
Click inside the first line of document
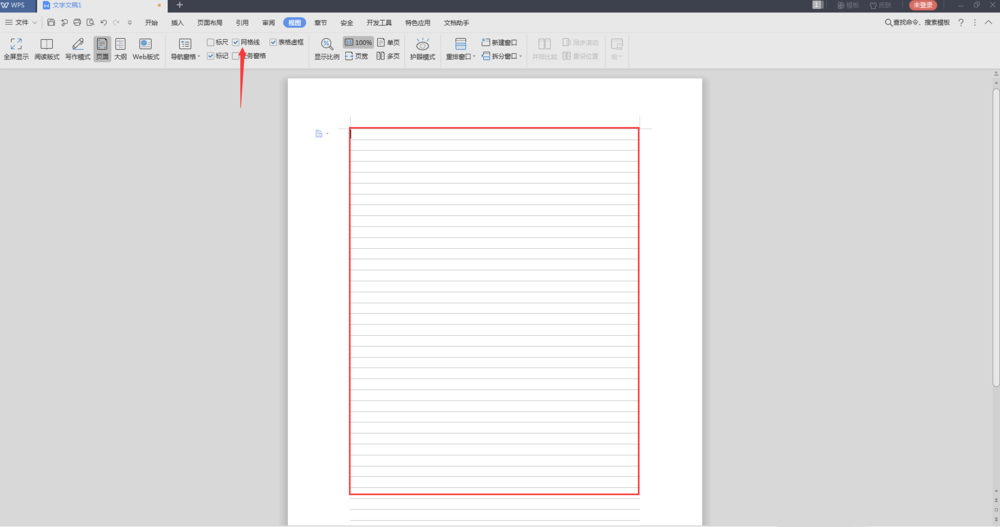tap(494, 134)
